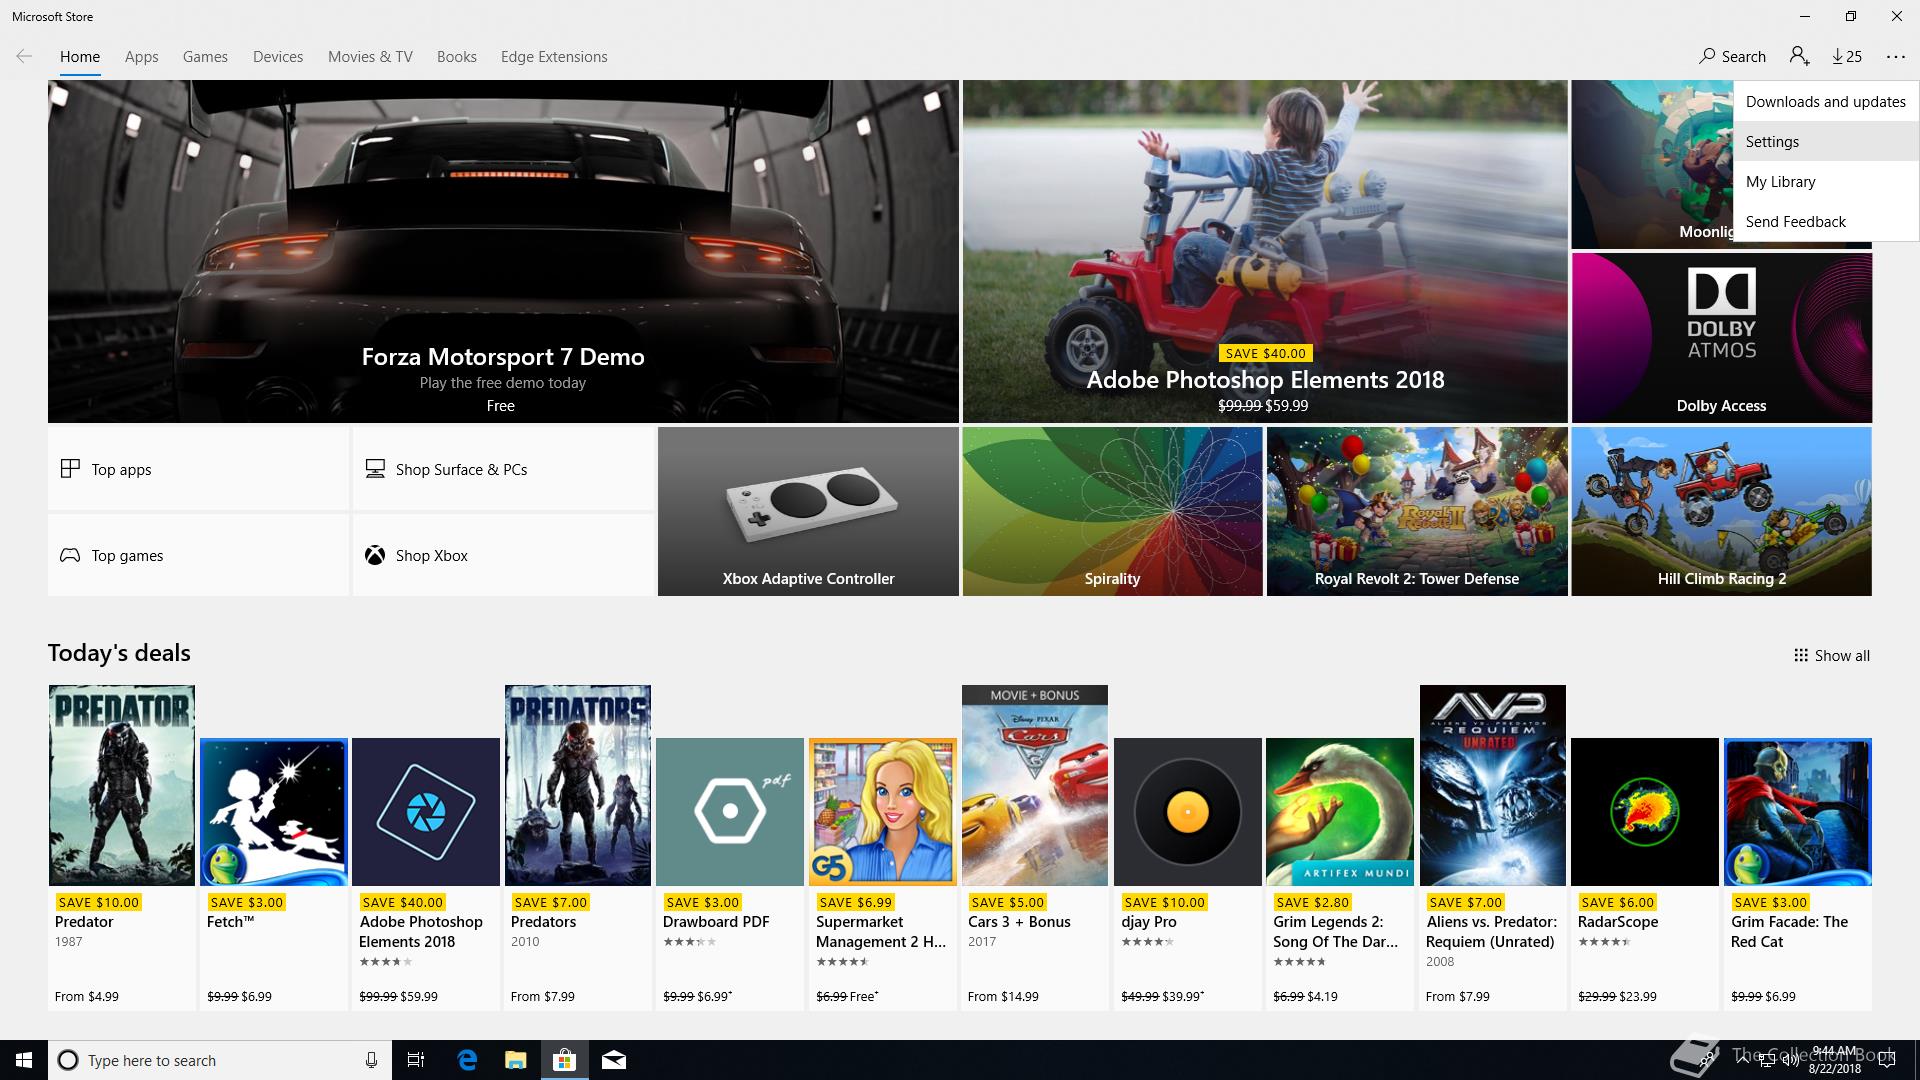Click Microsoft Store taskbar icon
1920x1080 pixels.
pyautogui.click(x=565, y=1060)
